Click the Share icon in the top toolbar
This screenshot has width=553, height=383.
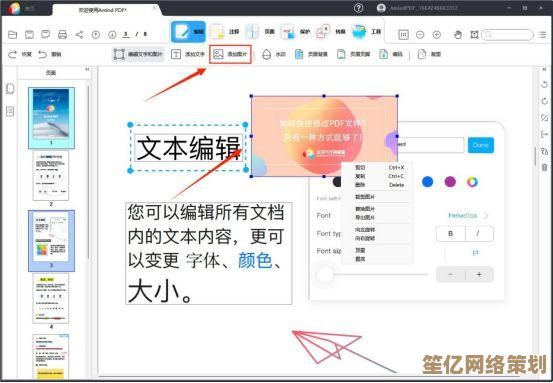(x=79, y=35)
